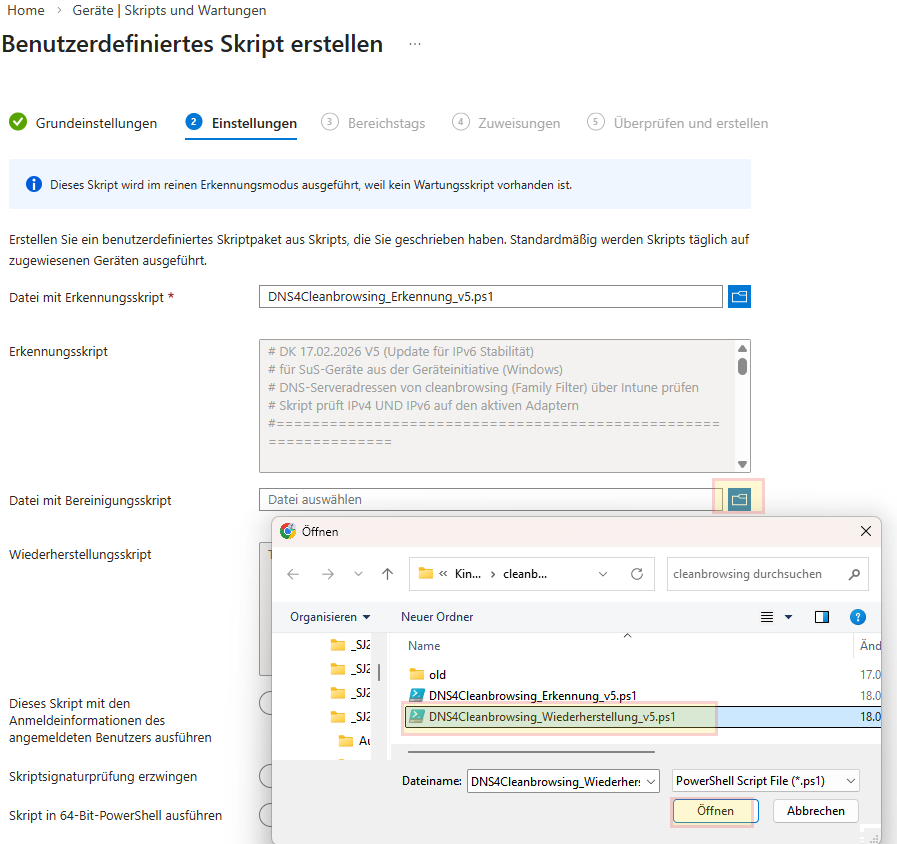Switch to the Grundeinstellungen step tab

[x=96, y=123]
